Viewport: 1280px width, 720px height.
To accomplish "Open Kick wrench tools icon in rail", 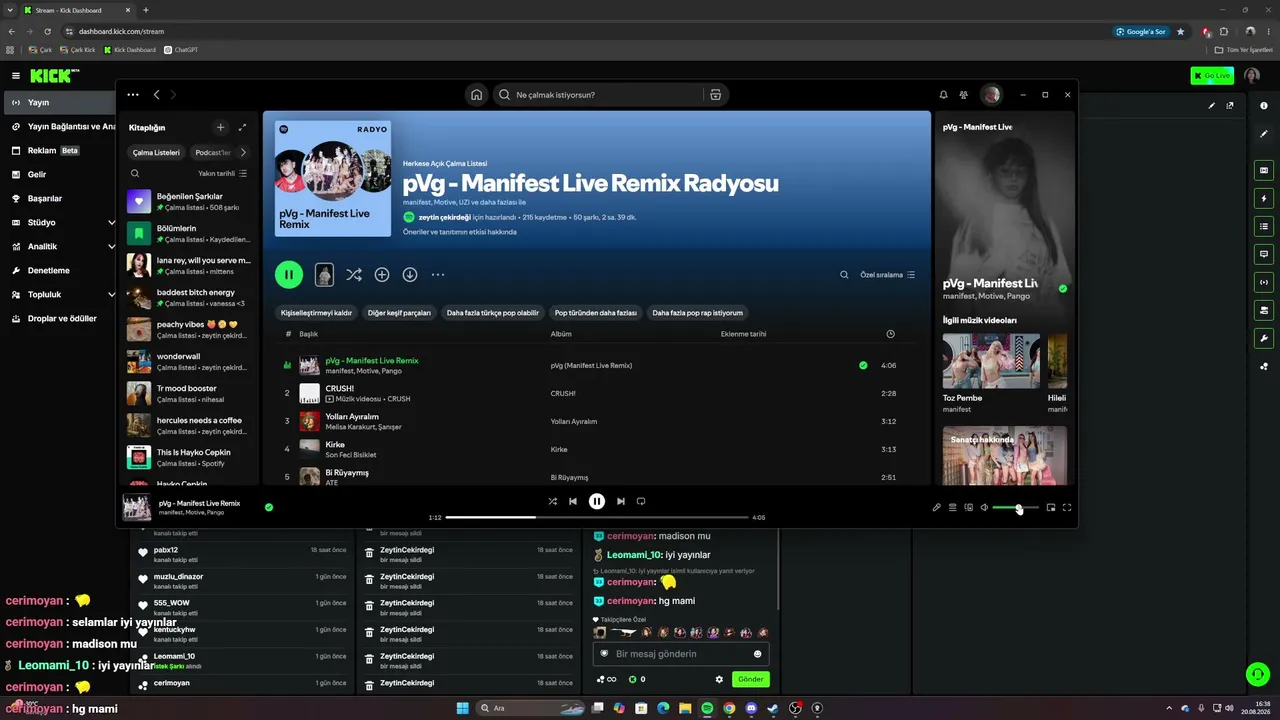I will click(x=1264, y=338).
